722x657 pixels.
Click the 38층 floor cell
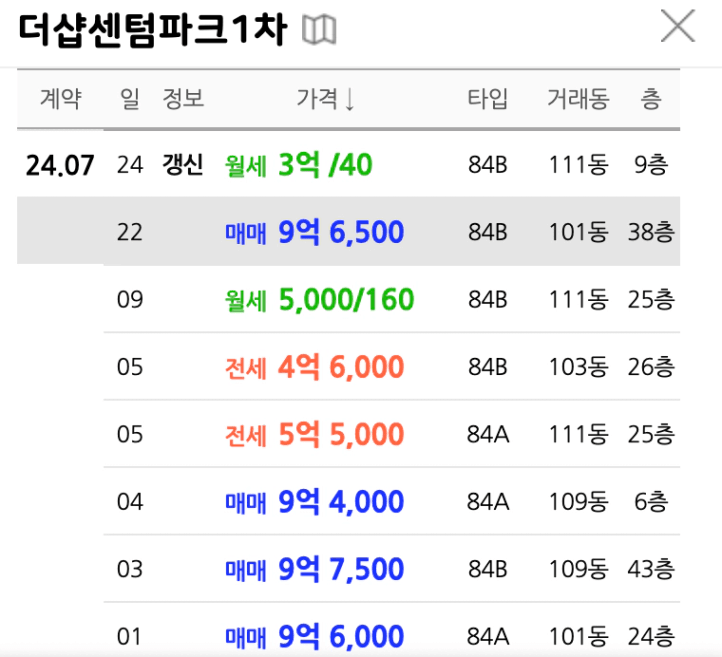point(651,232)
